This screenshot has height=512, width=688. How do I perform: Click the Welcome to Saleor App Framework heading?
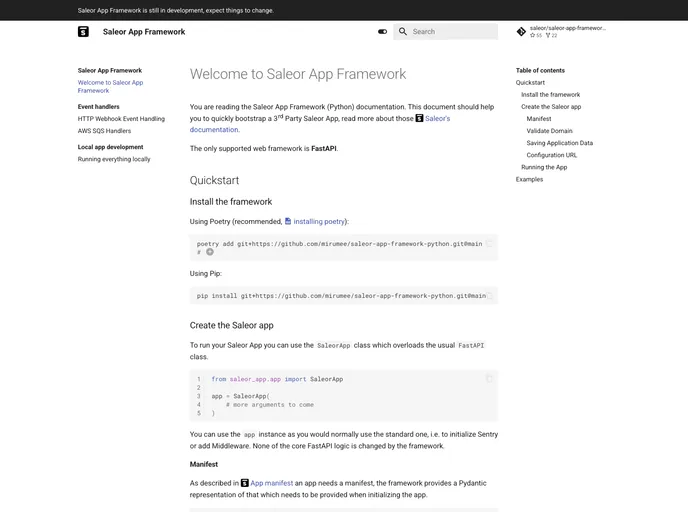298,74
